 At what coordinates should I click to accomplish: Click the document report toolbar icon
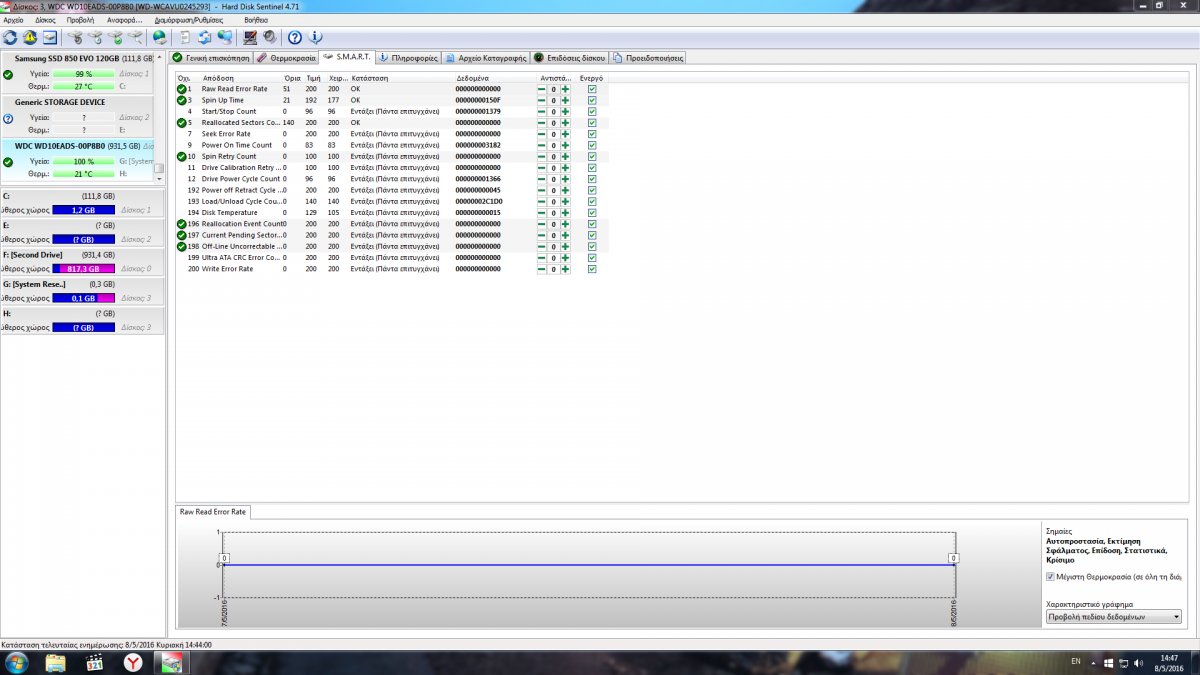point(183,38)
